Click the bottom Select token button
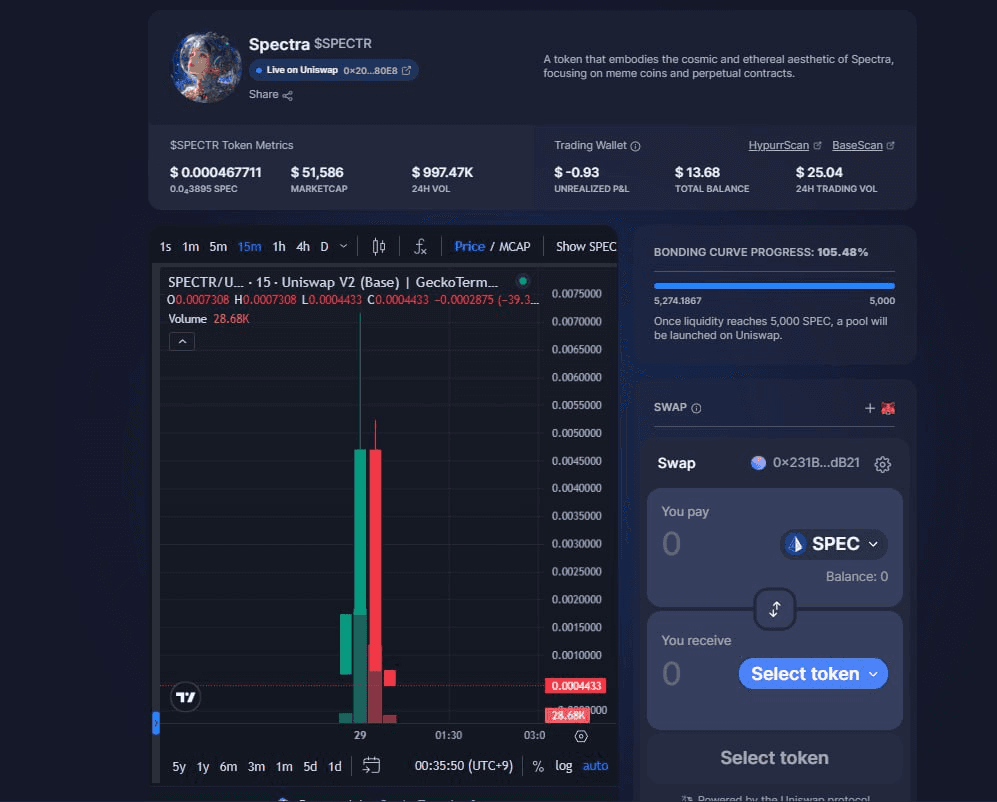 [774, 757]
